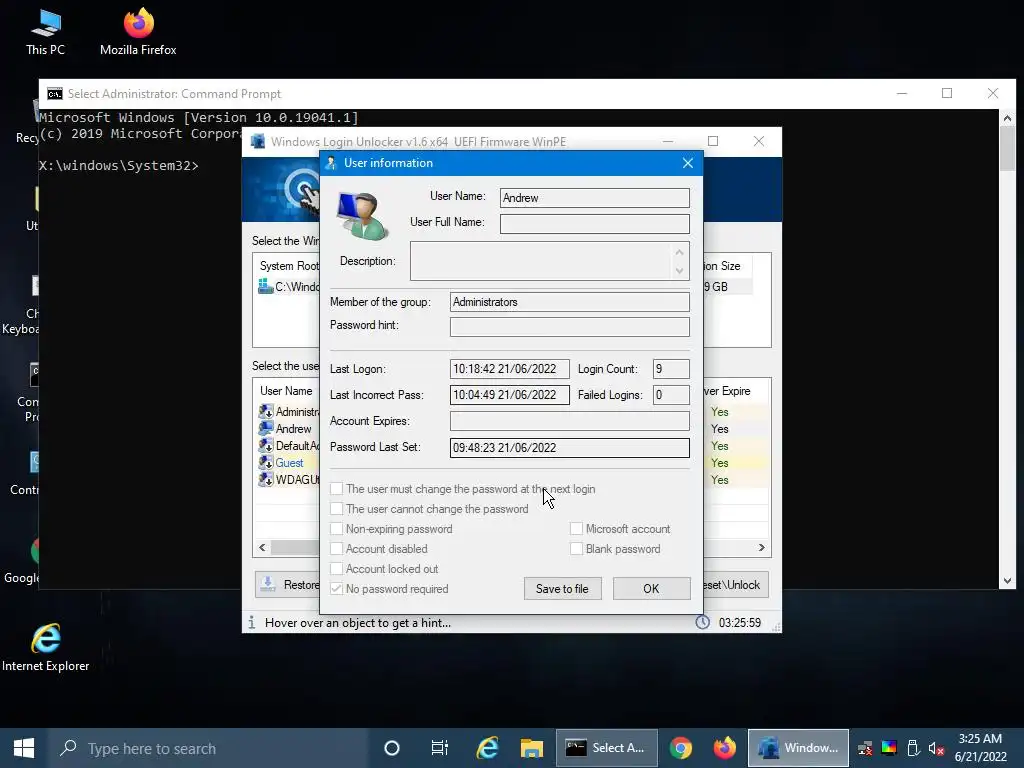Image resolution: width=1024 pixels, height=768 pixels.
Task: Click the Cortana circle taskbar icon
Action: pos(392,748)
